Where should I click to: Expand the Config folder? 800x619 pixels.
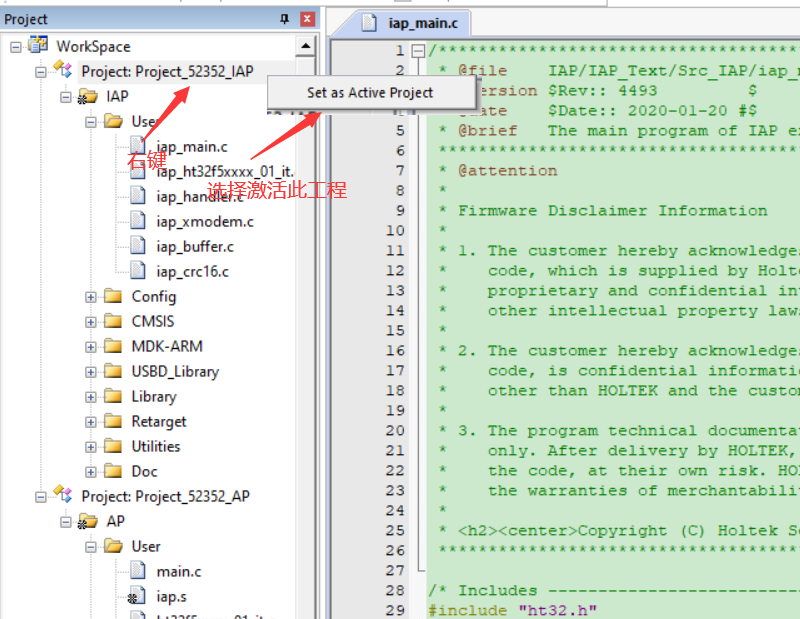(x=91, y=296)
